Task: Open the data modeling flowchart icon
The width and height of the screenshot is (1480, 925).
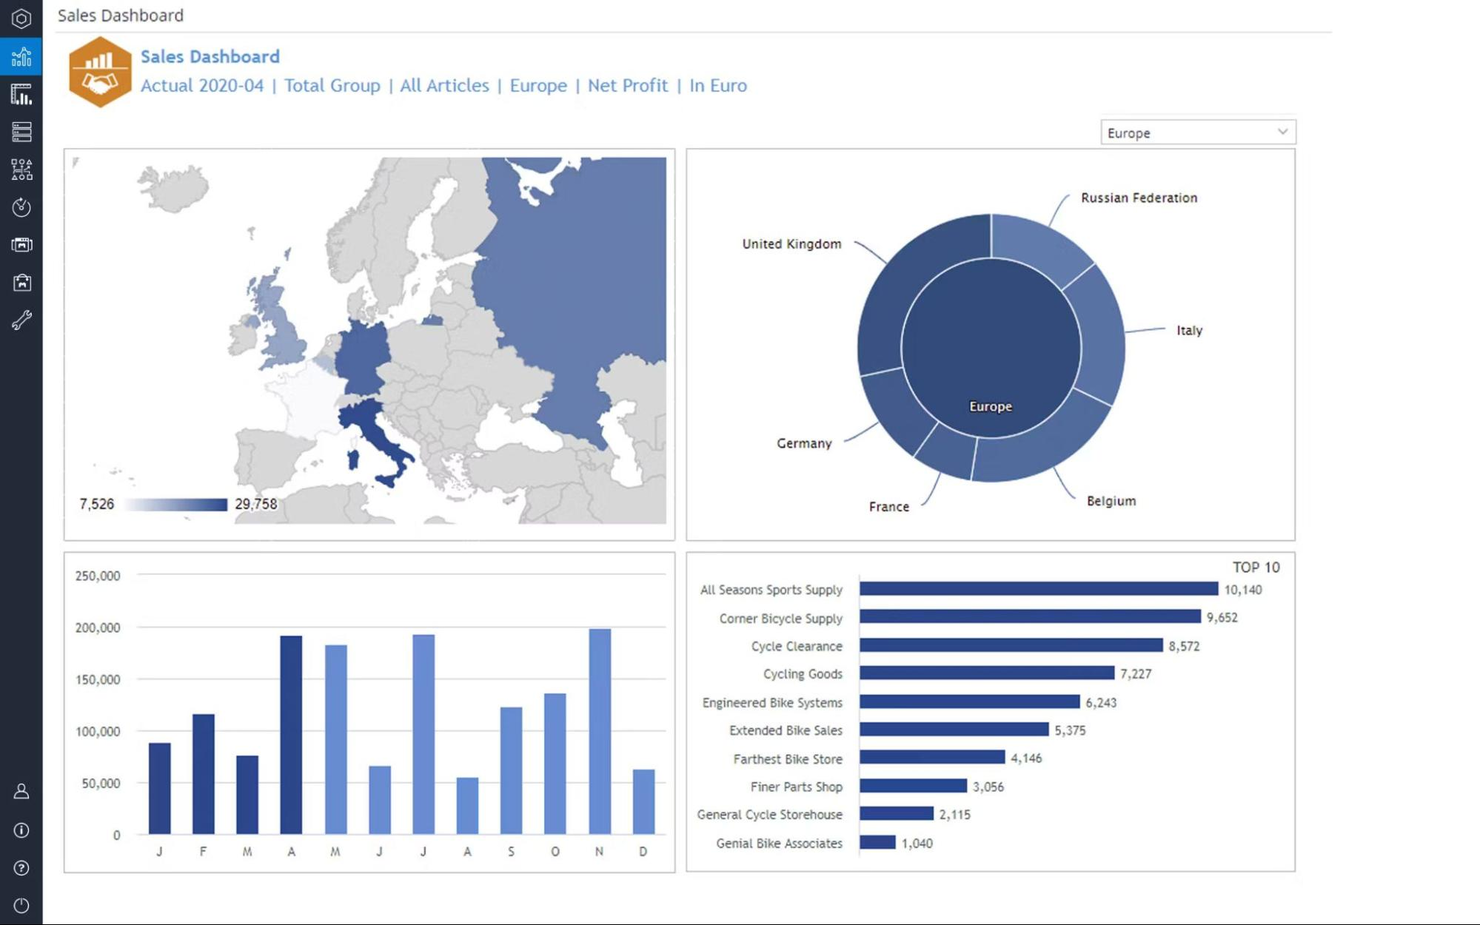Action: click(21, 169)
